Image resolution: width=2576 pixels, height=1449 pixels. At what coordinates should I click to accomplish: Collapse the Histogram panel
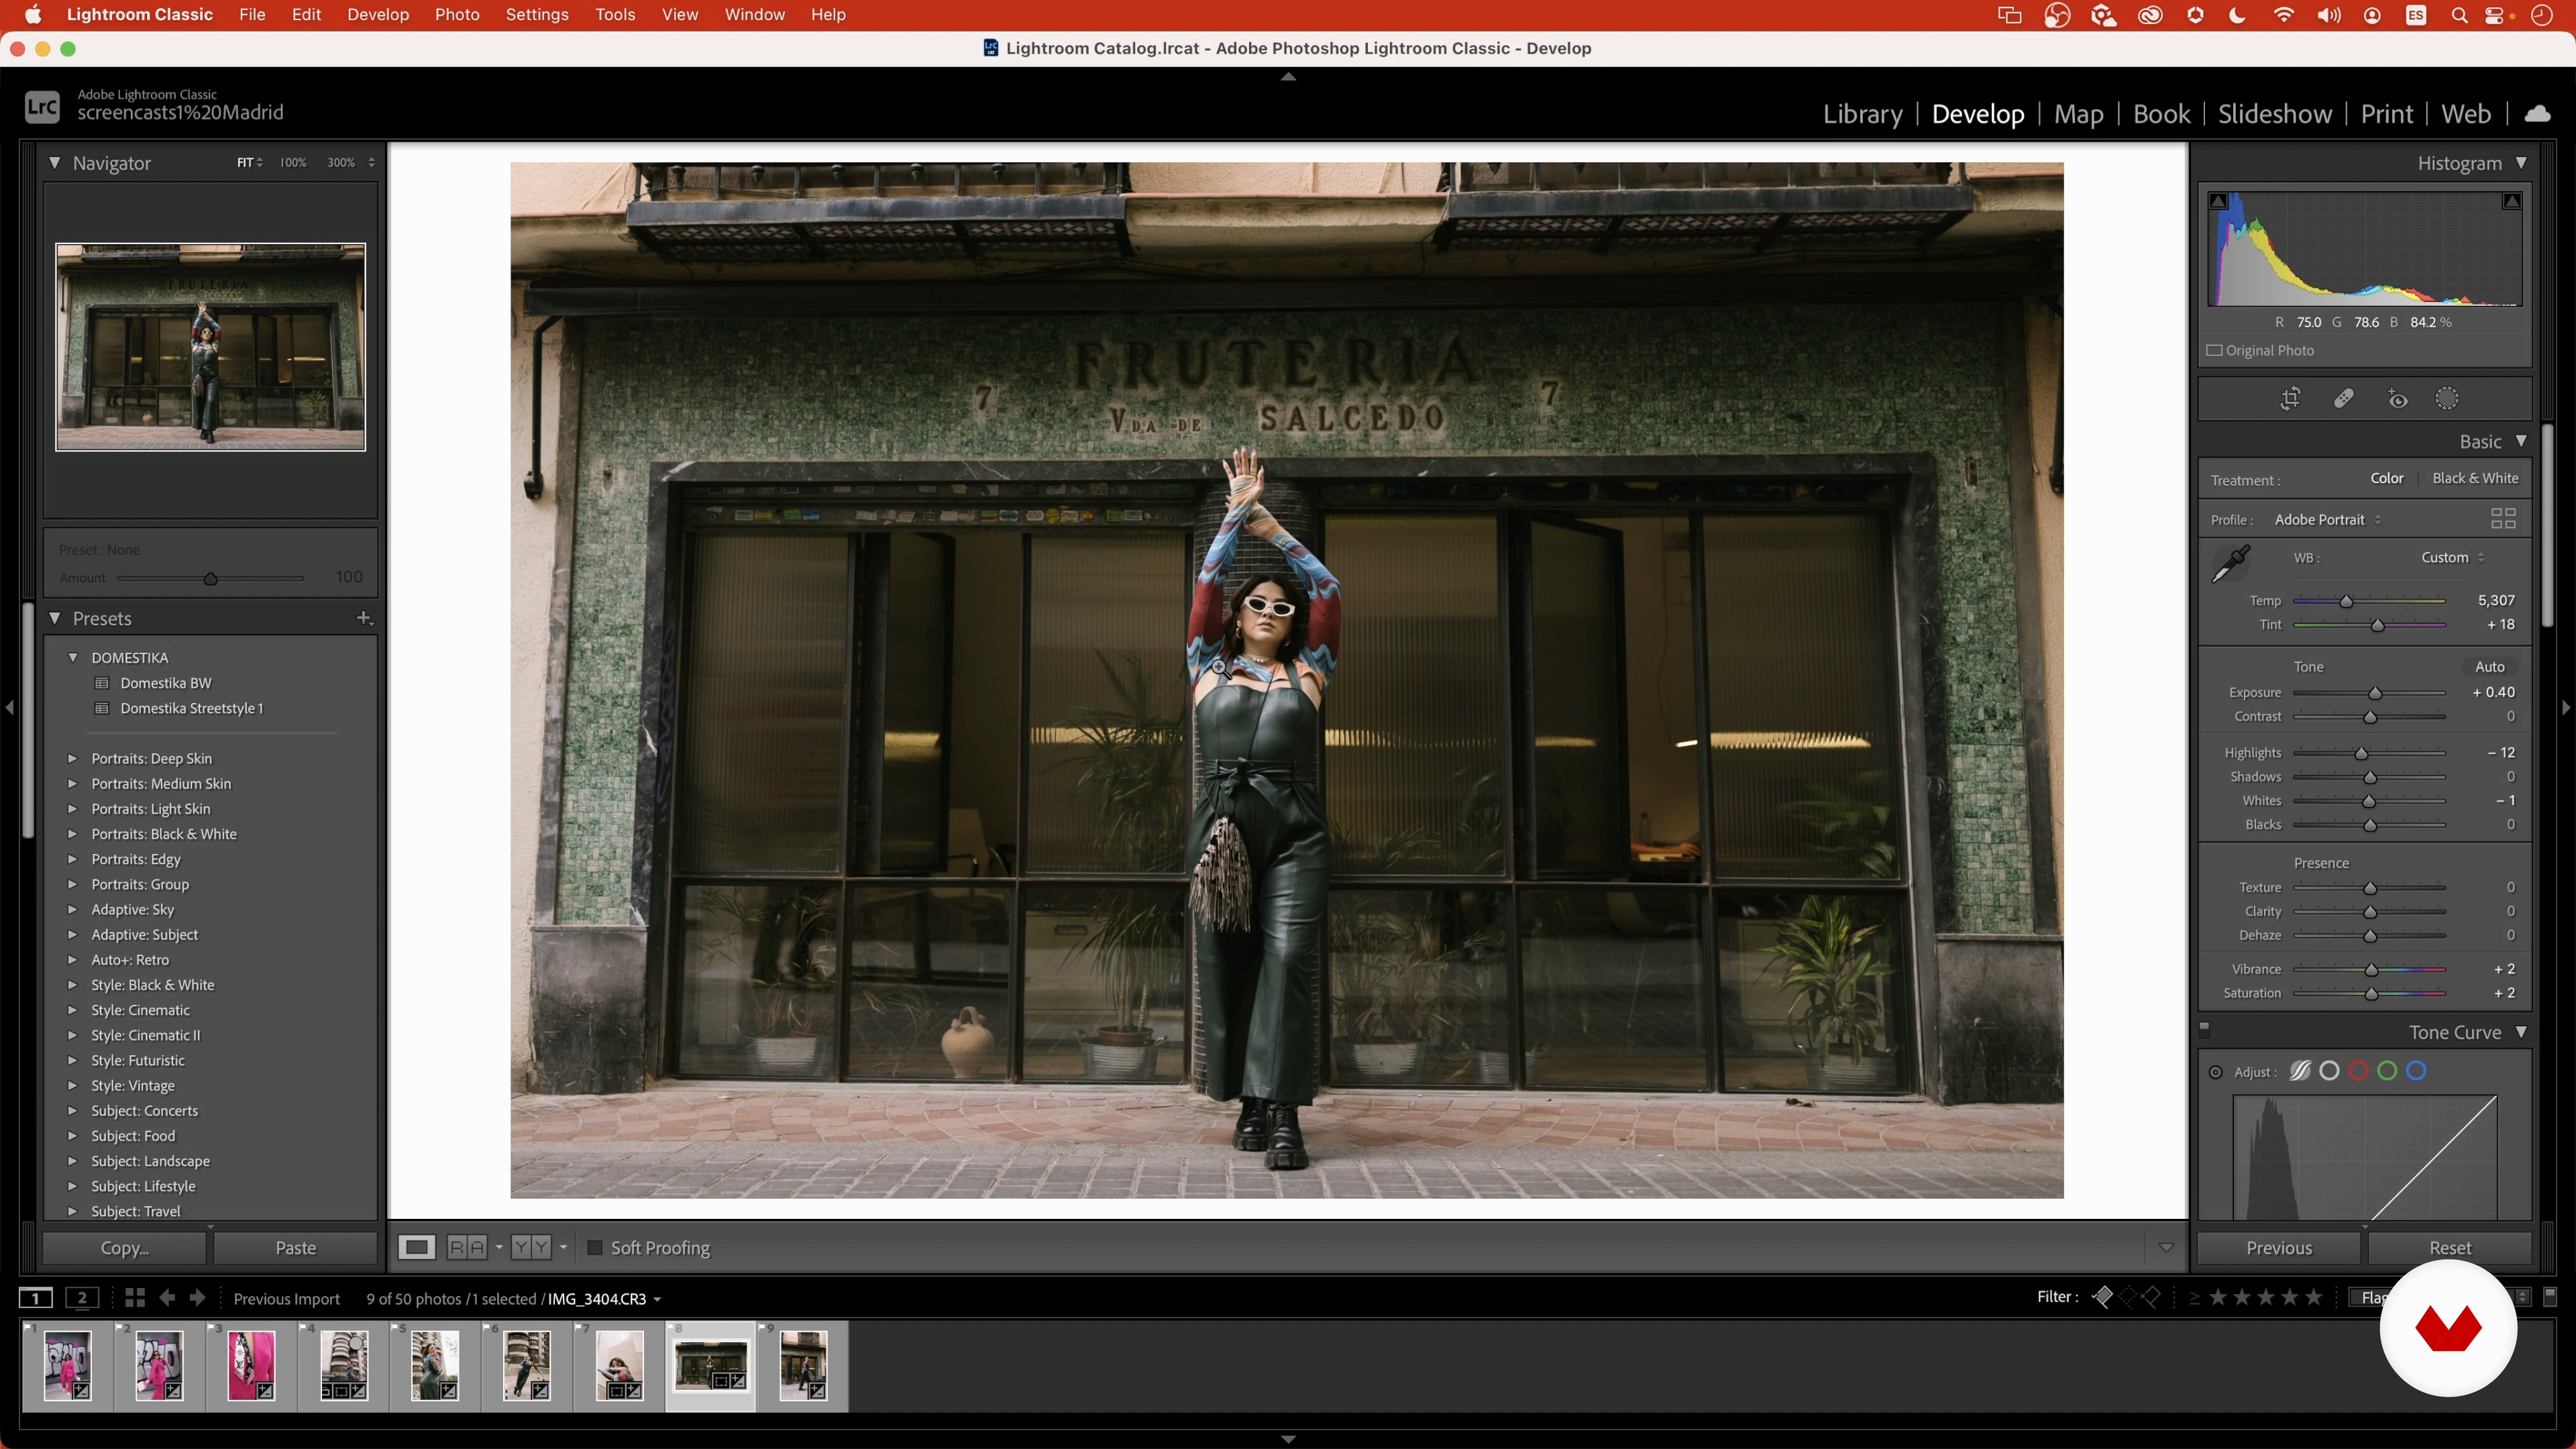2521,162
